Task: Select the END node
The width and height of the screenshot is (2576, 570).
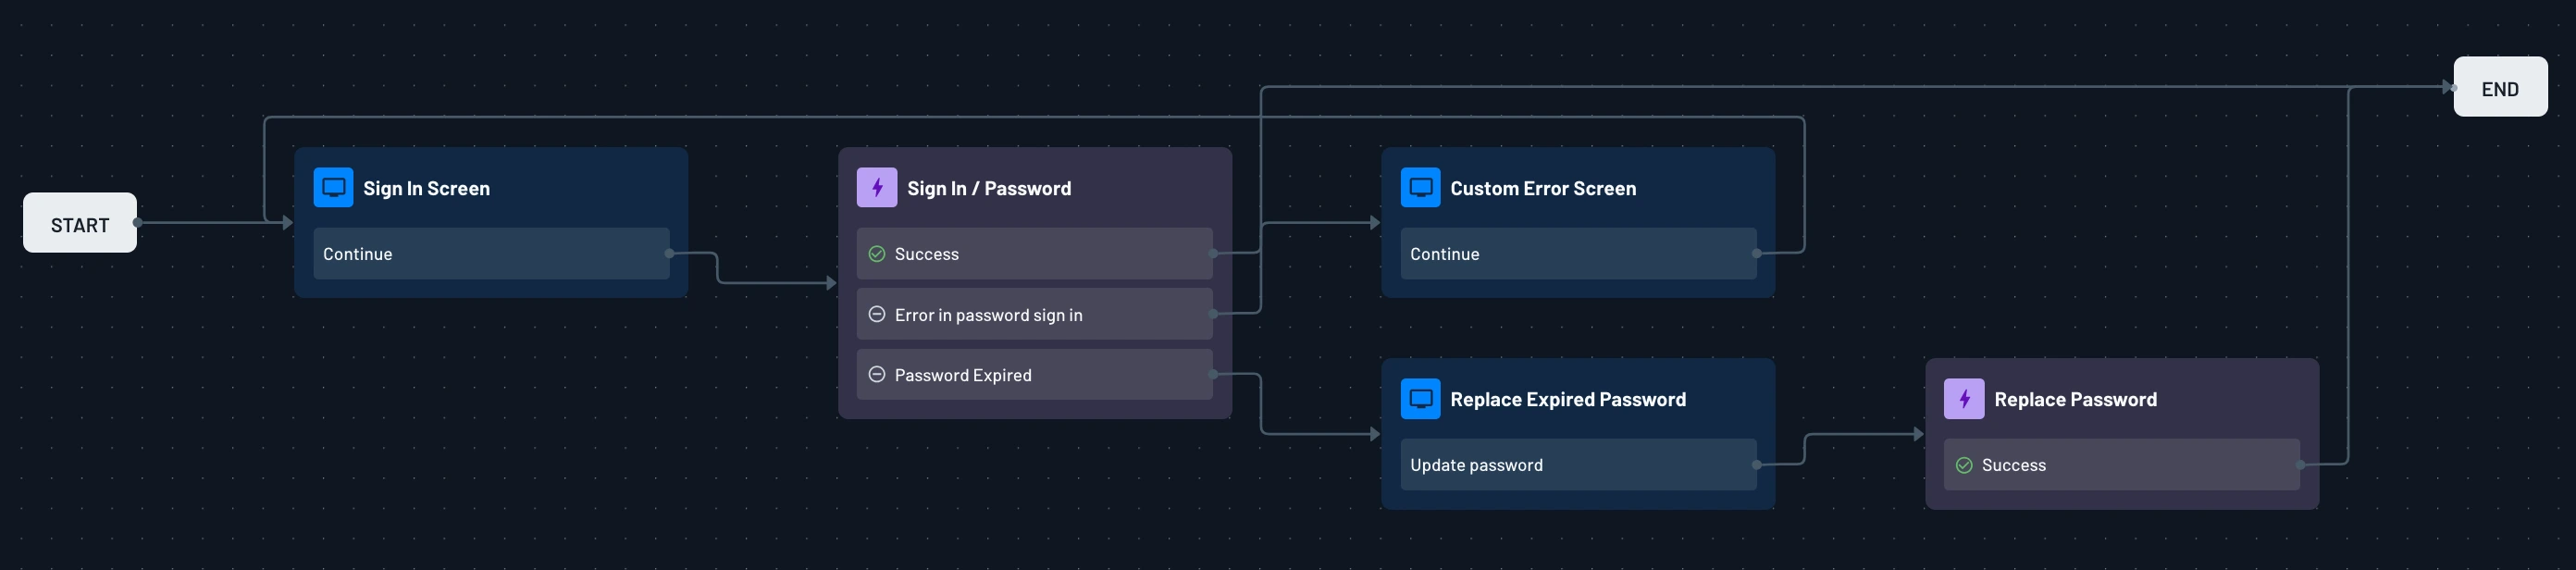Action: click(2499, 87)
